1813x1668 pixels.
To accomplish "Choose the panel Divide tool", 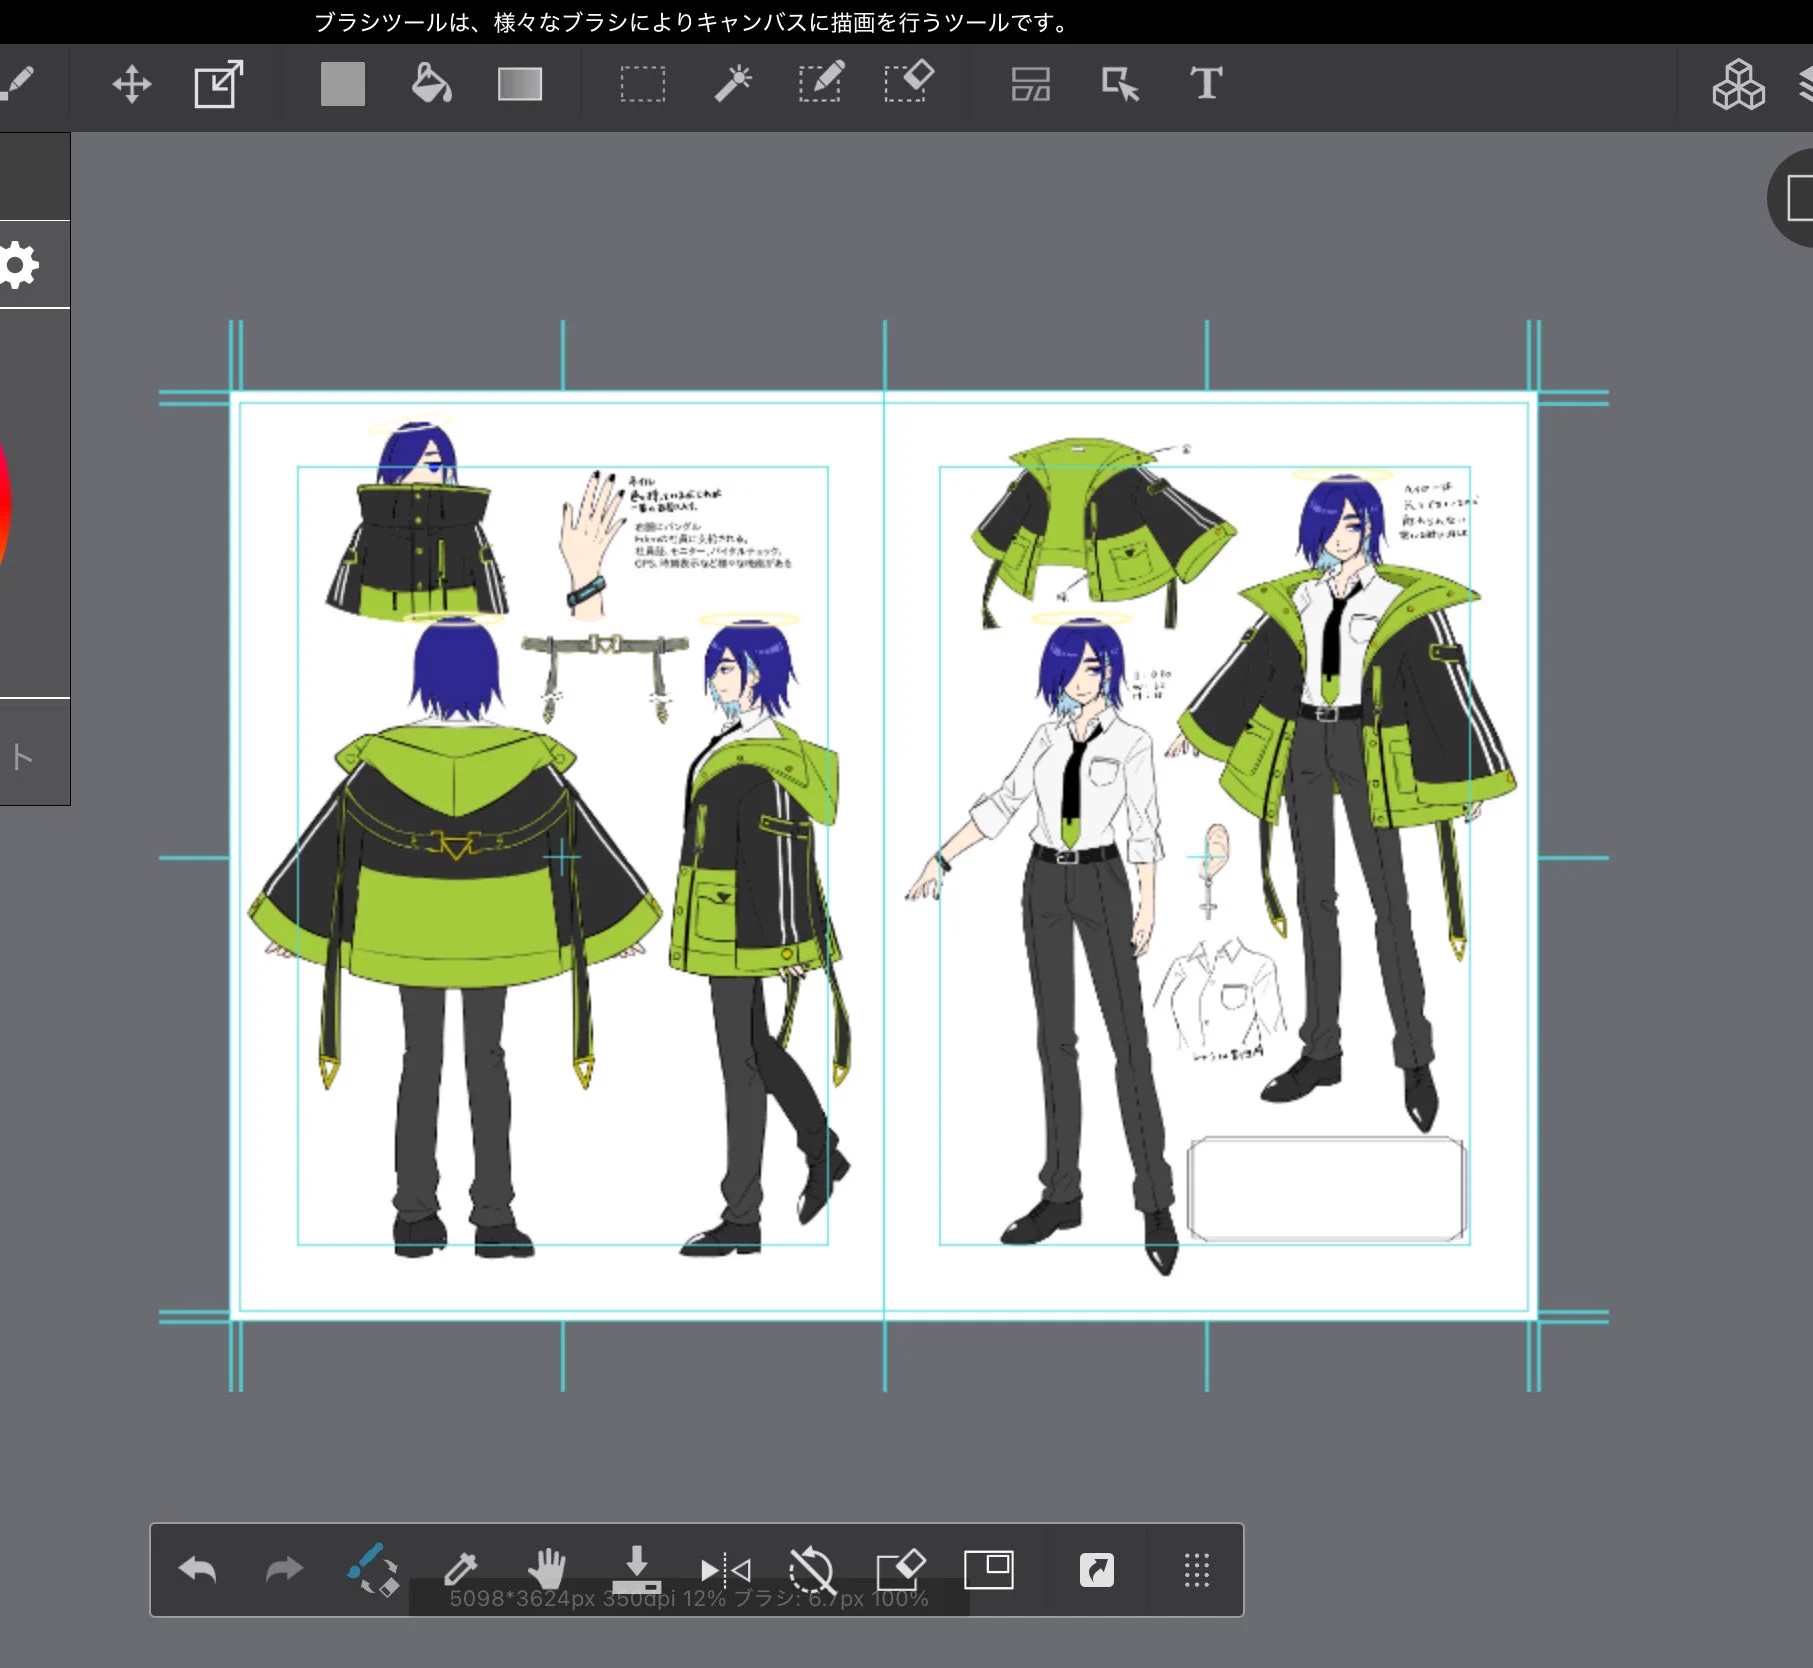I will (x=1031, y=84).
